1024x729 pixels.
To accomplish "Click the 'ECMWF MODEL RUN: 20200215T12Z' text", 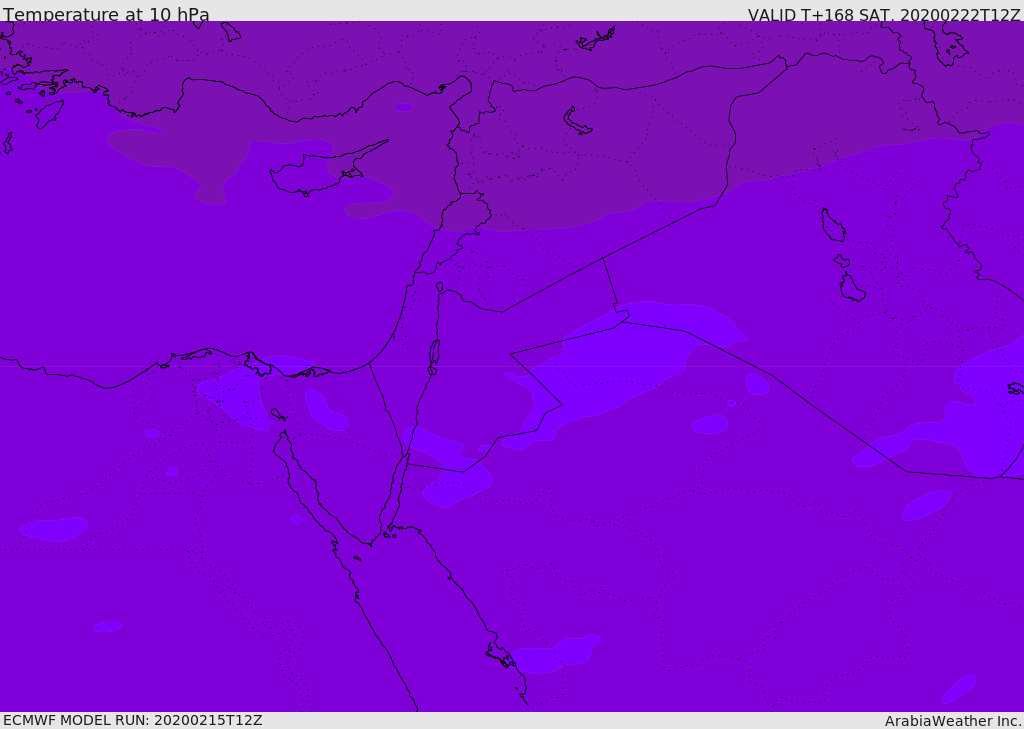I will click(133, 720).
